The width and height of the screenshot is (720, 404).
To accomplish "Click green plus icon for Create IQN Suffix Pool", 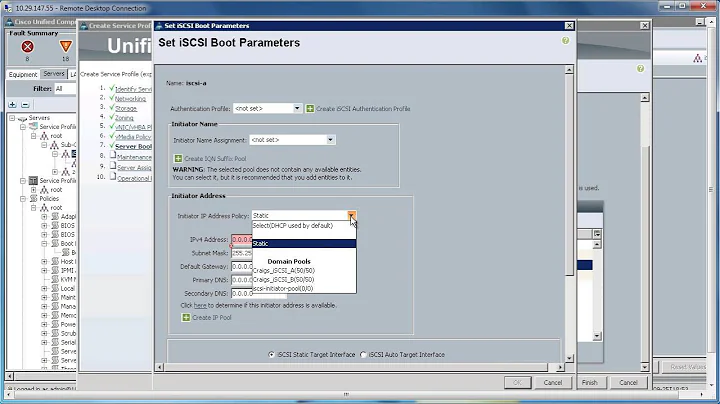I will (178, 158).
